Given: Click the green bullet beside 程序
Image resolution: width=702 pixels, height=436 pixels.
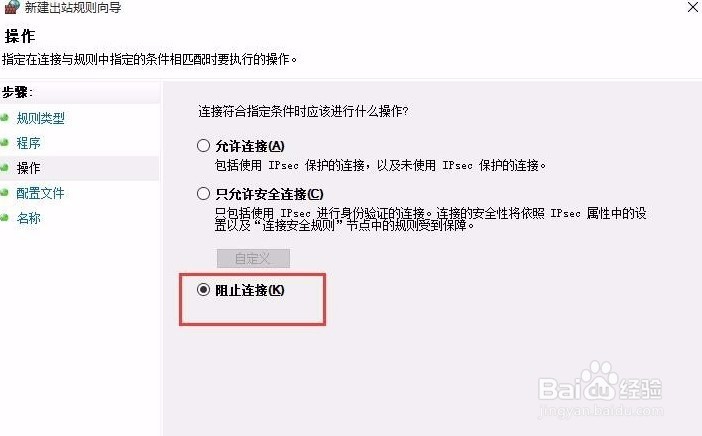Looking at the screenshot, I should coord(4,143).
